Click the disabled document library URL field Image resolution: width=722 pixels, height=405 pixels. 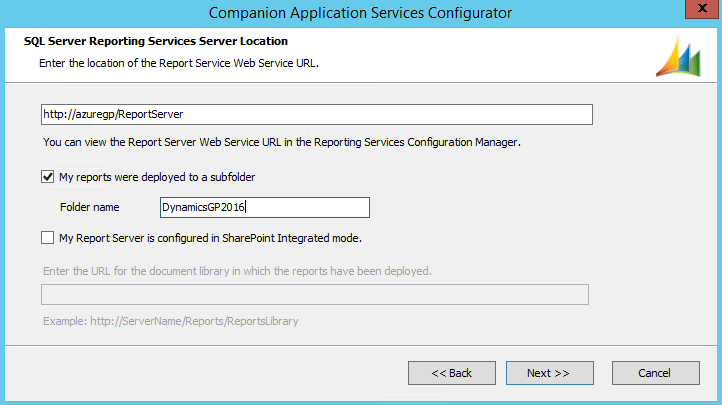pos(314,294)
